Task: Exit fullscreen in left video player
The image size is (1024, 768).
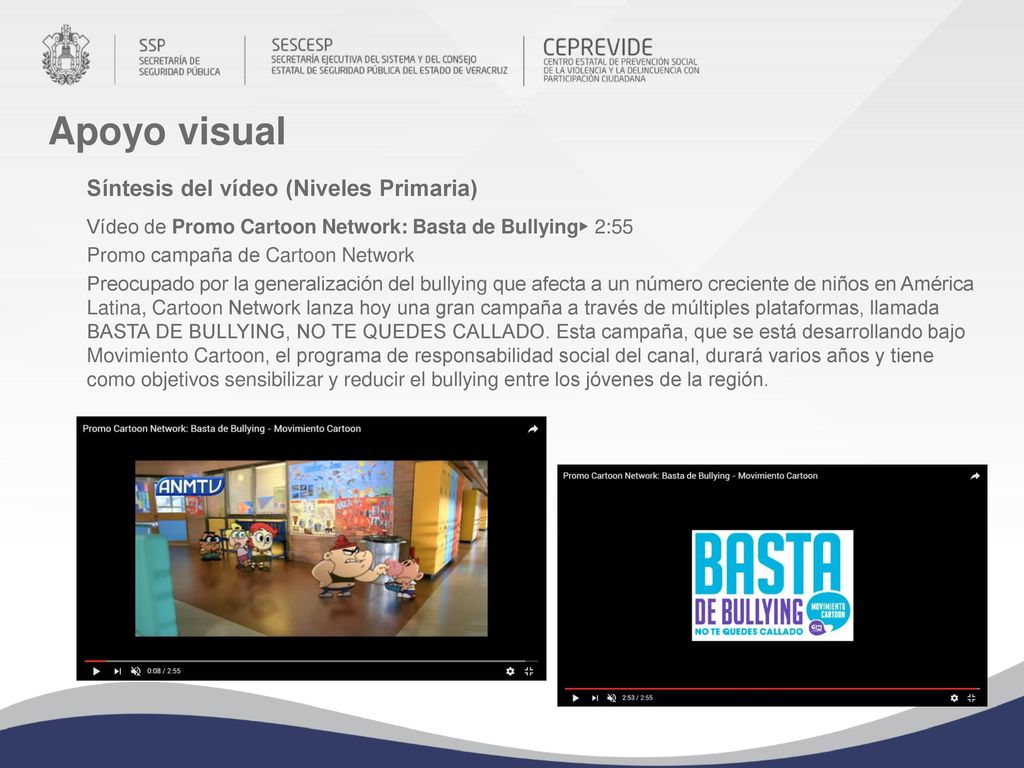Action: pos(529,671)
